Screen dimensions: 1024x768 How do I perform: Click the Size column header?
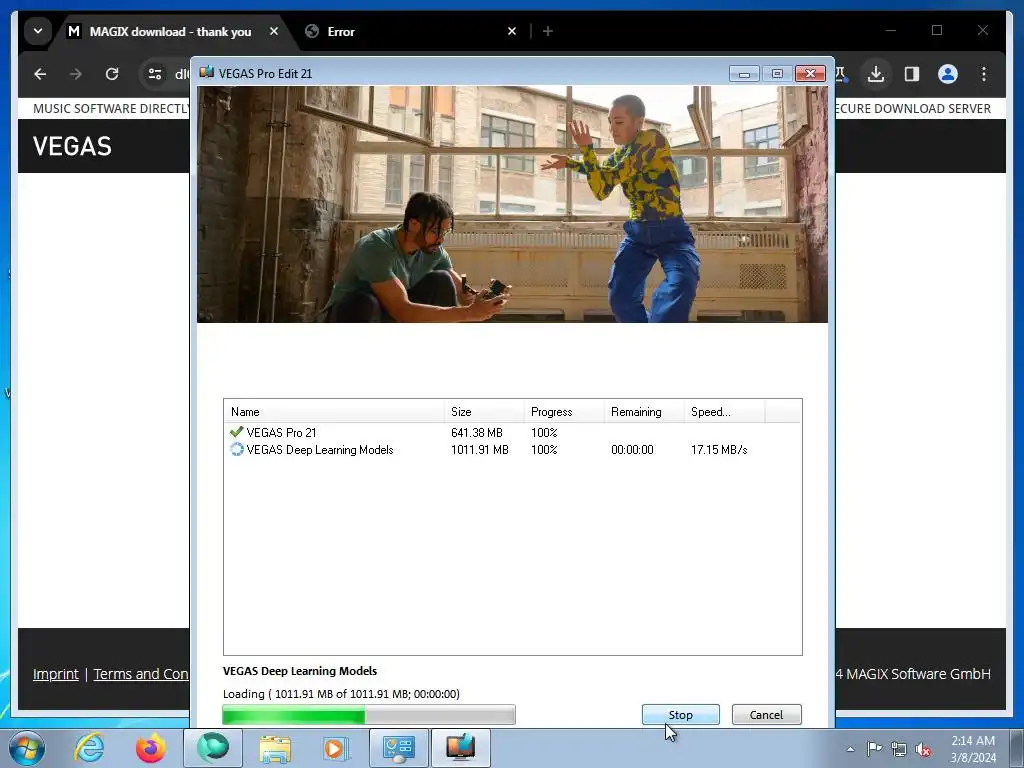pos(484,411)
